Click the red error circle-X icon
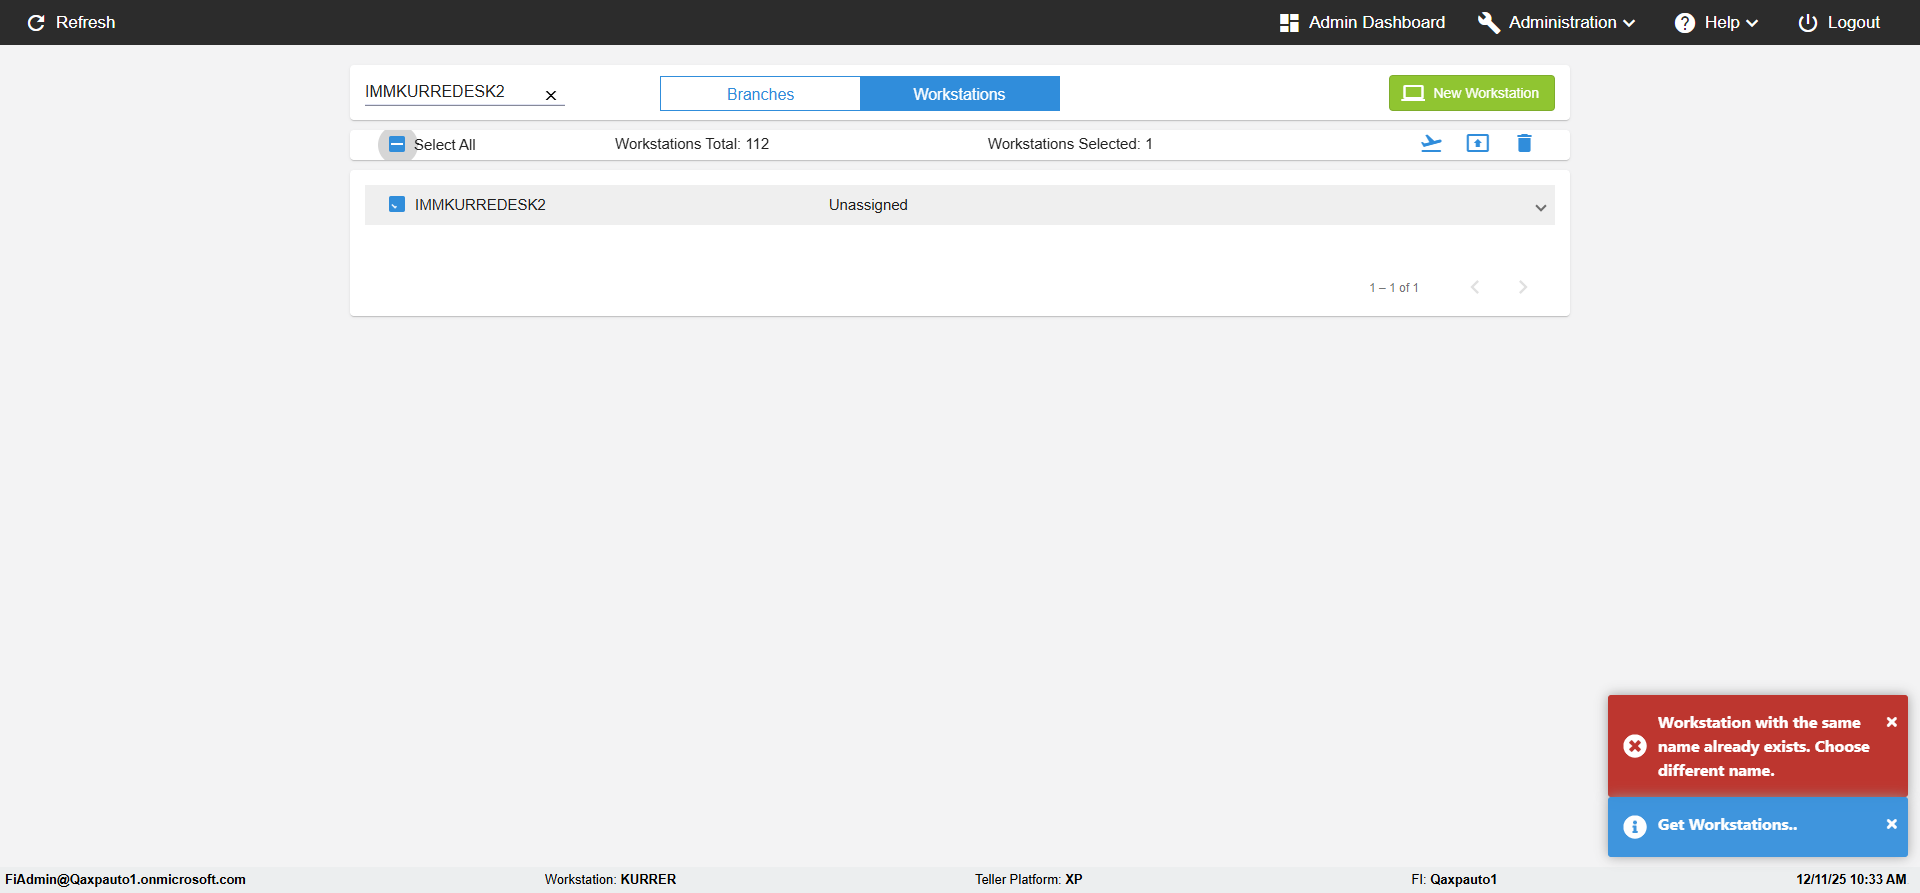The width and height of the screenshot is (1920, 893). tap(1635, 746)
